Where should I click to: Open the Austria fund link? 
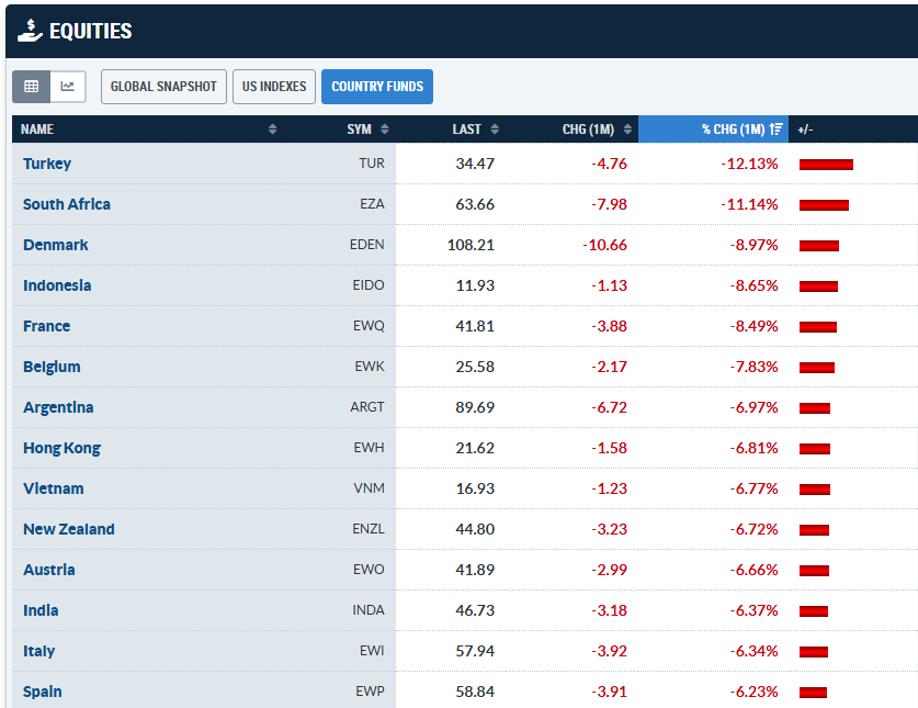49,570
